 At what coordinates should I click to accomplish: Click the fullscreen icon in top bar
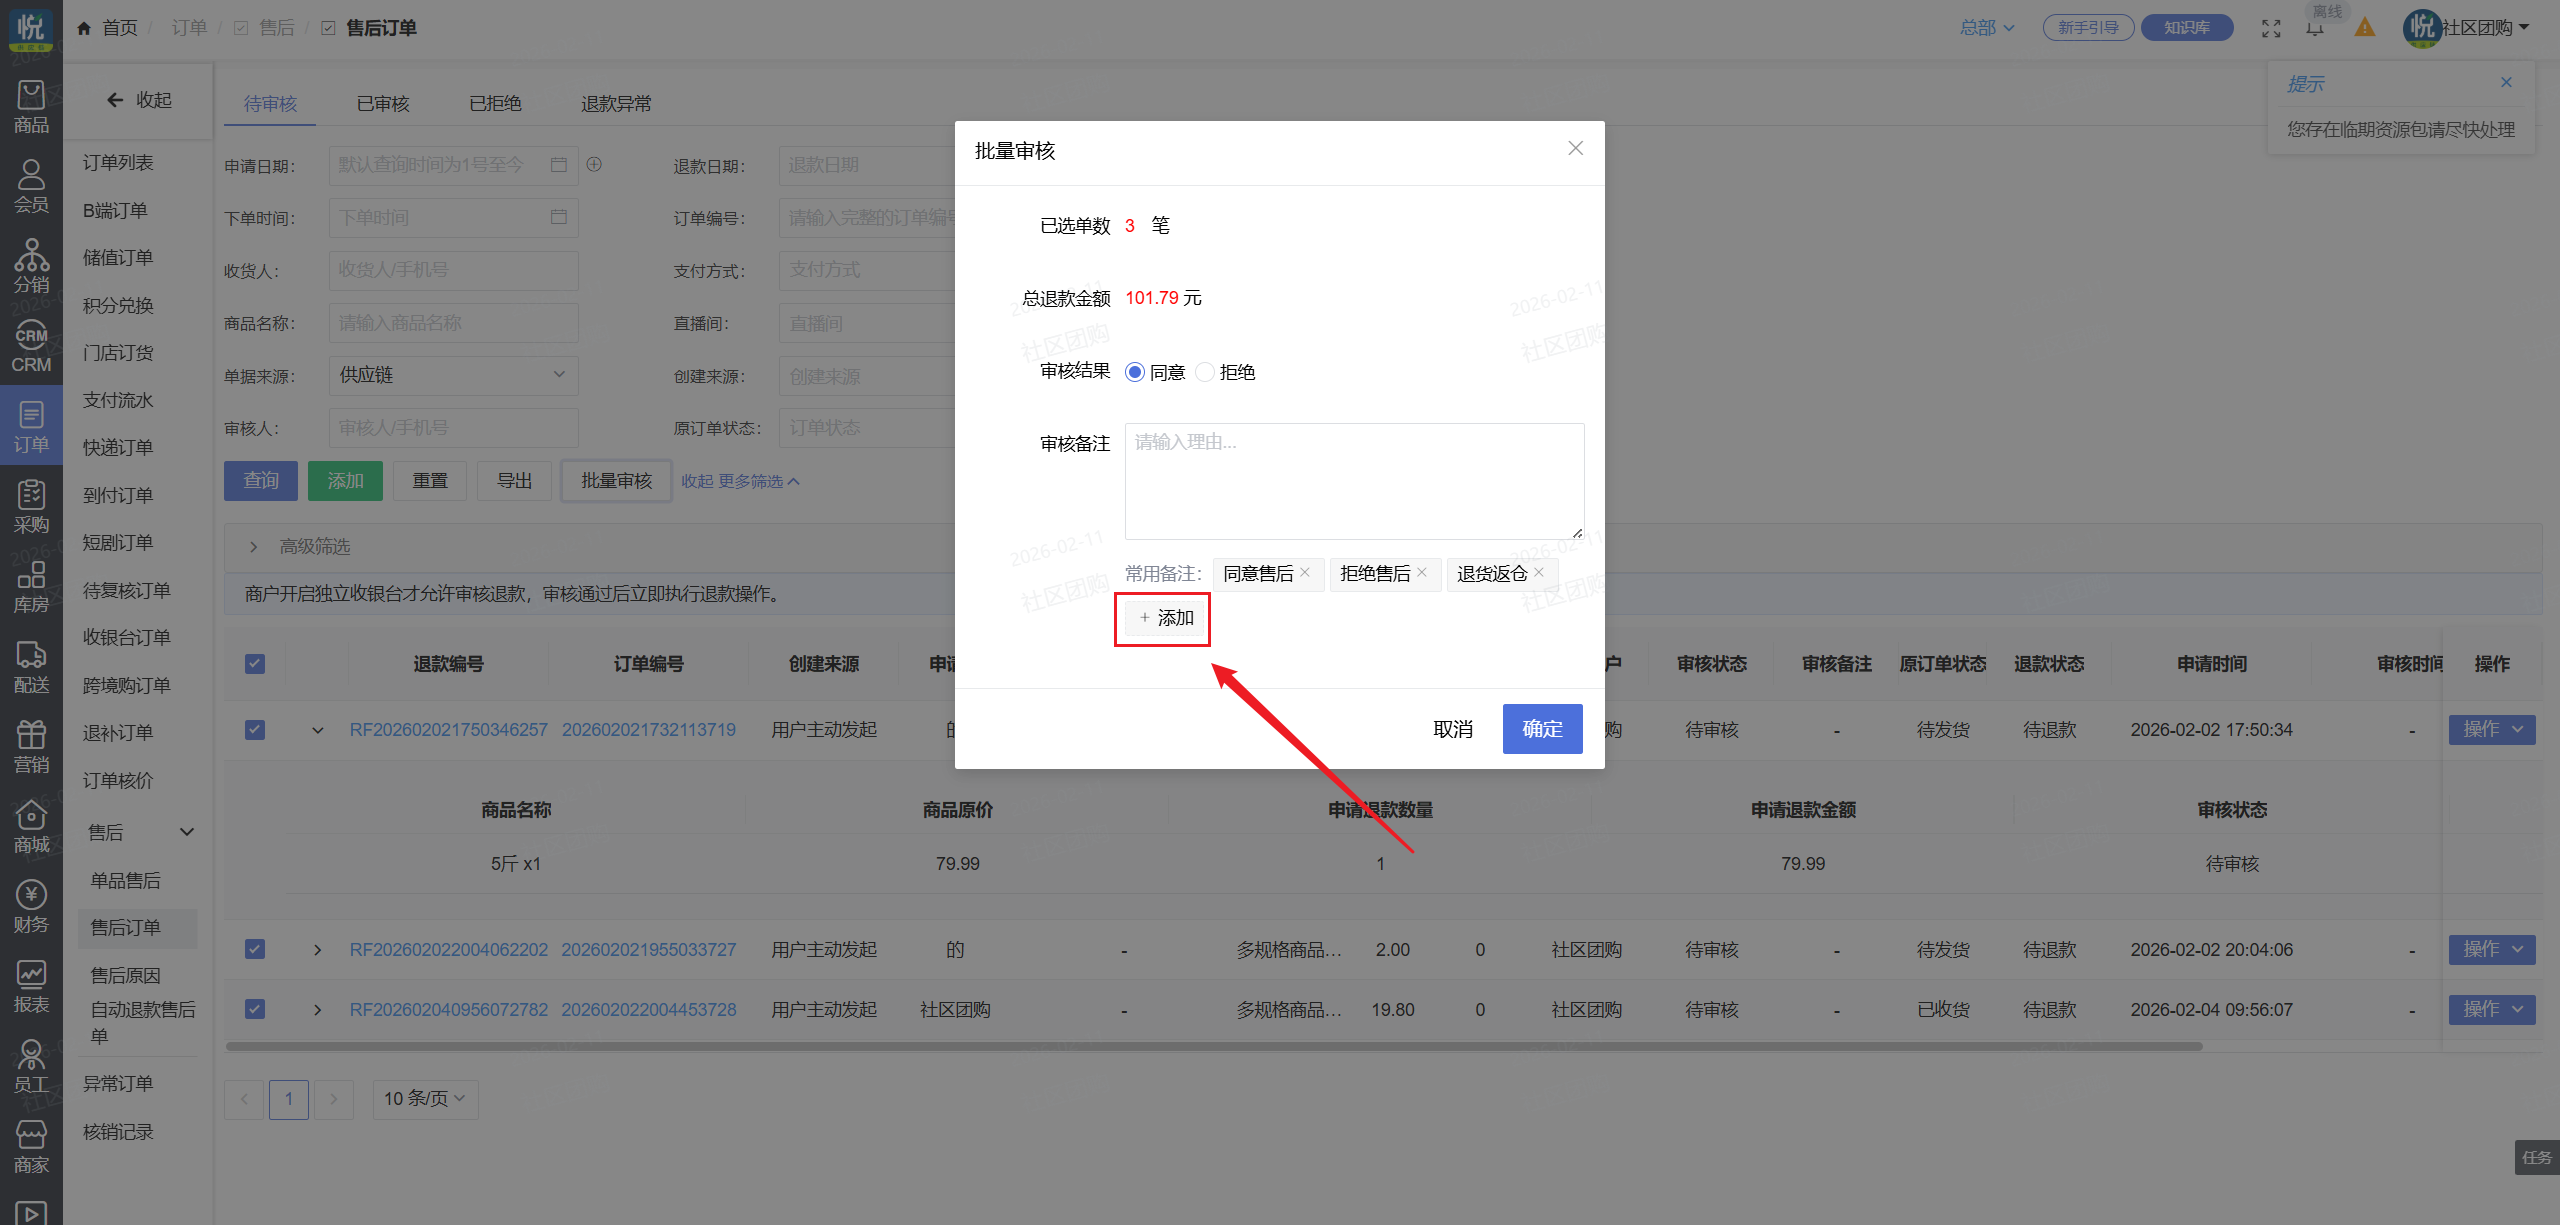click(x=2271, y=28)
